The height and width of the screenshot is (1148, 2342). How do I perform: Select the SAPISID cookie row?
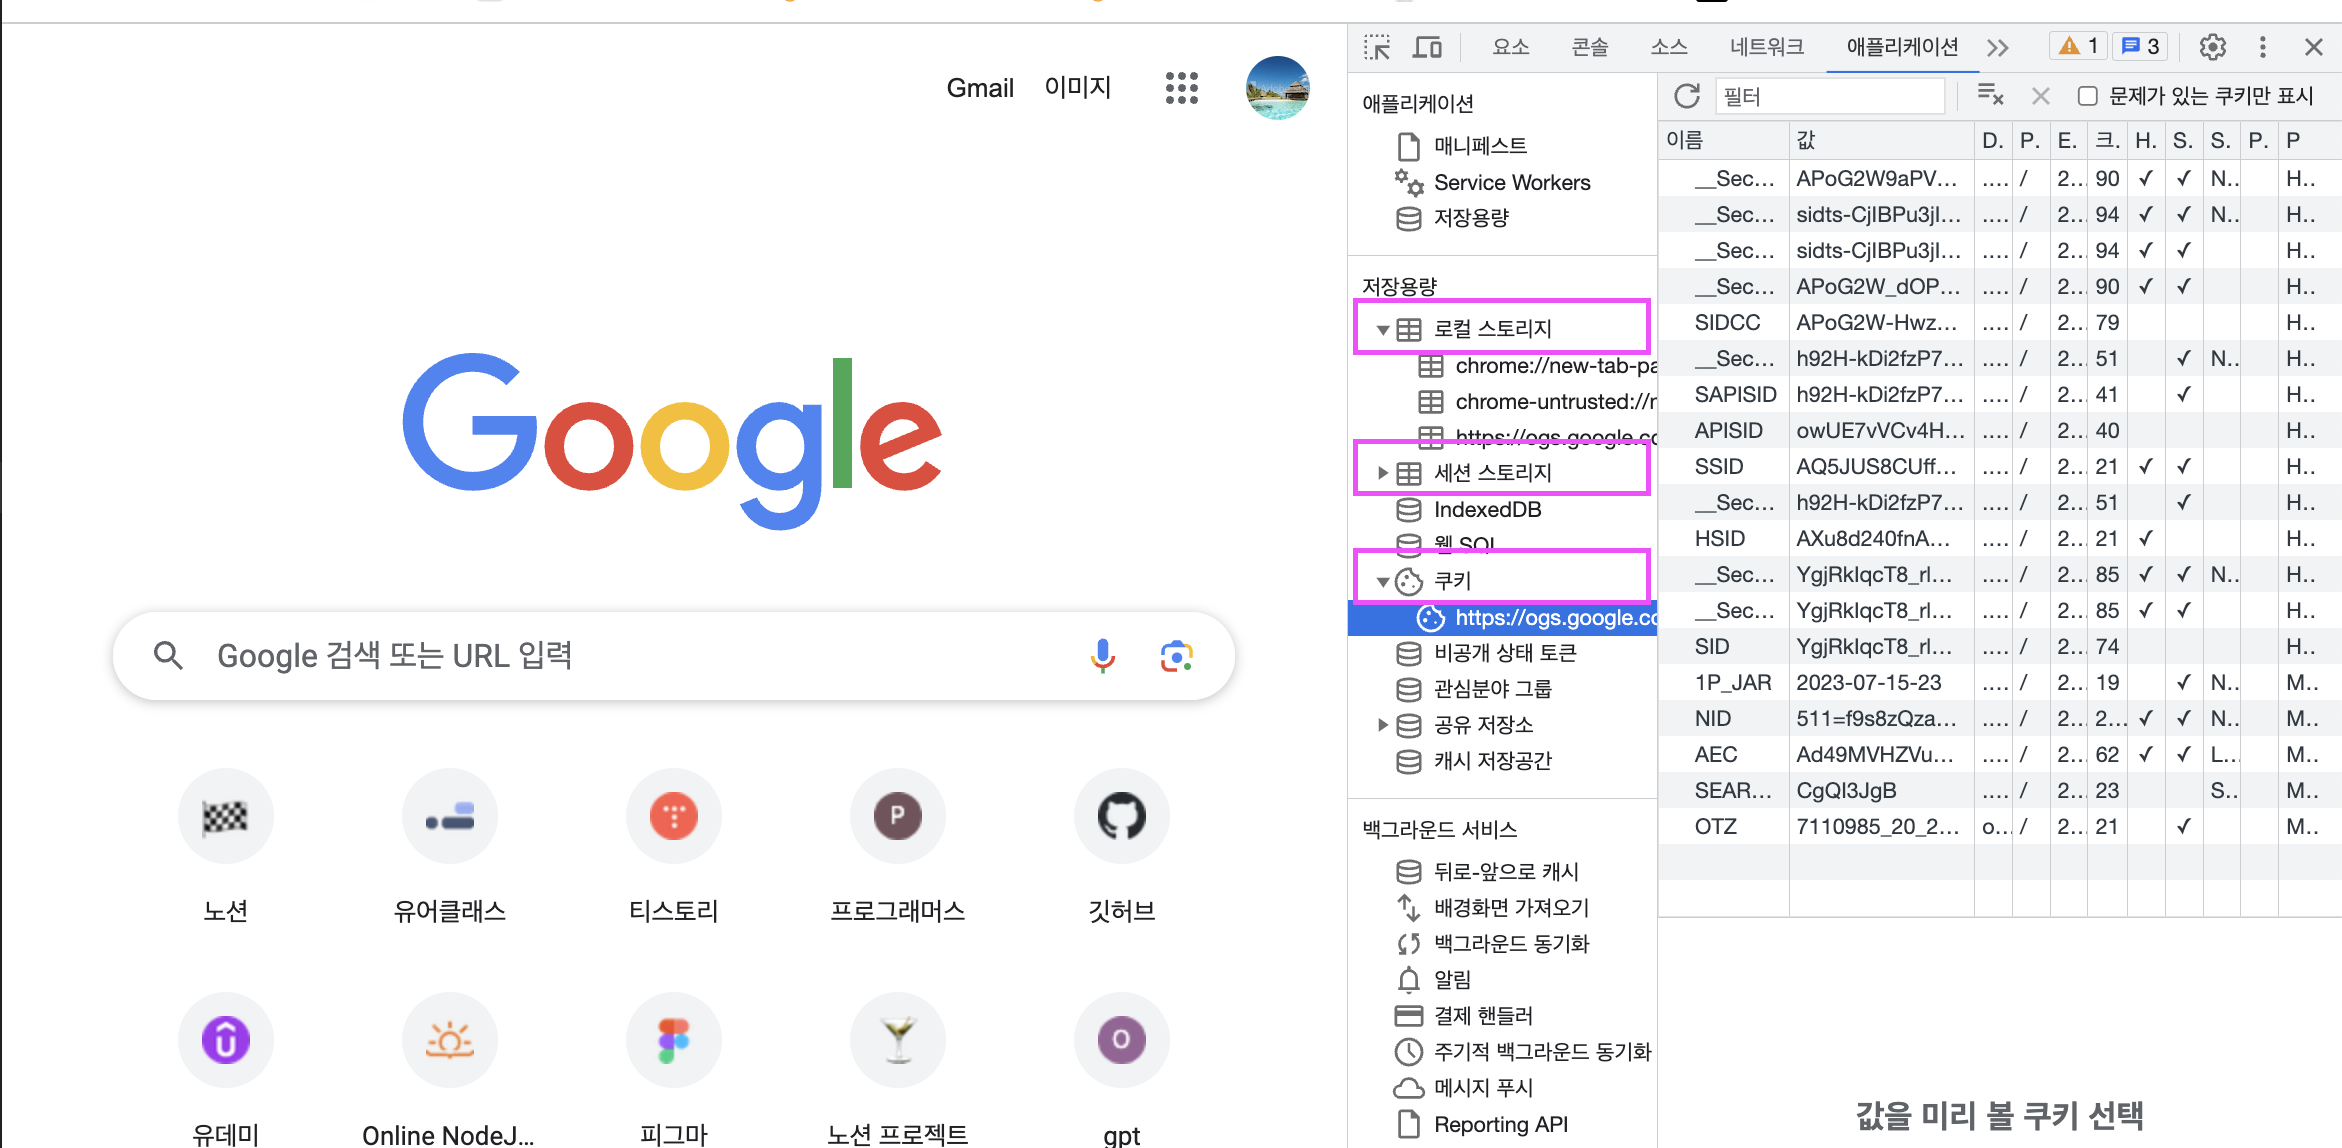2000,395
